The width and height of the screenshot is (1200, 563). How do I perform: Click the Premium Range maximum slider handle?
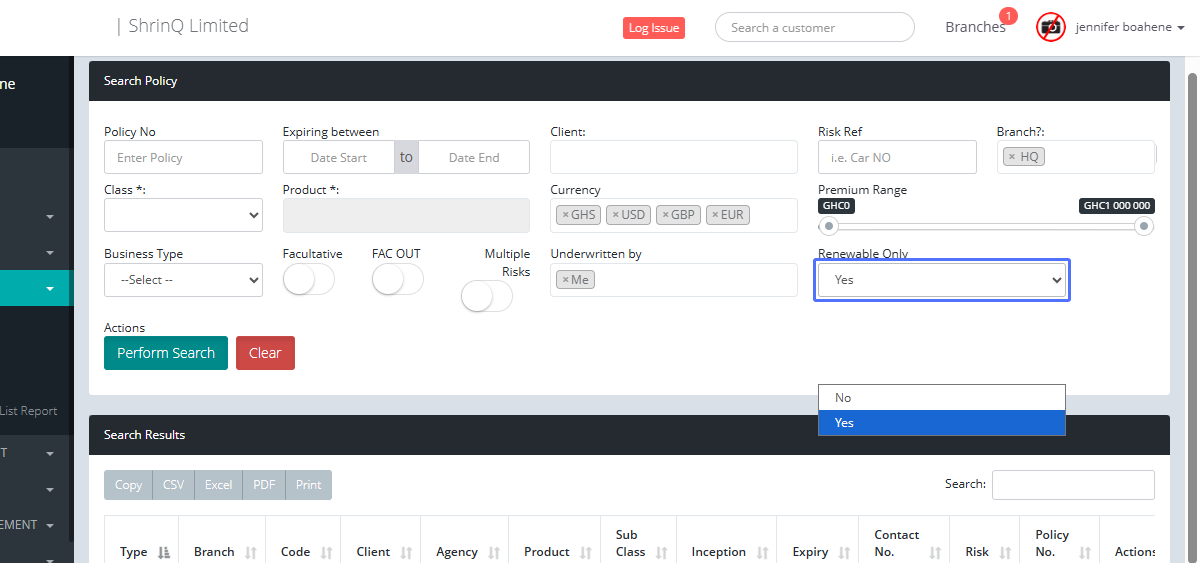[1144, 227]
